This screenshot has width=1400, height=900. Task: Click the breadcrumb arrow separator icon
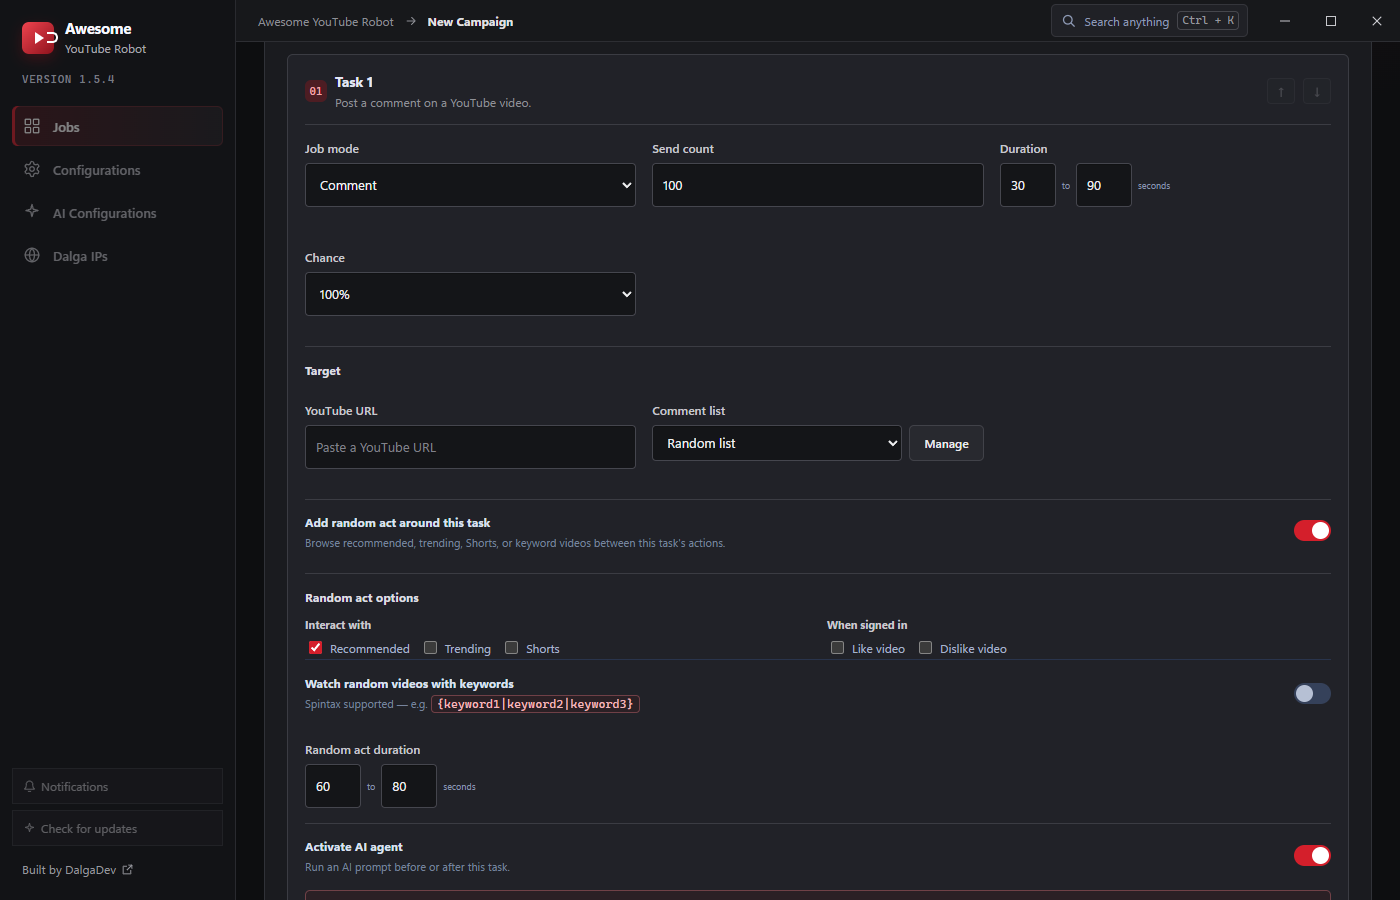click(x=411, y=21)
